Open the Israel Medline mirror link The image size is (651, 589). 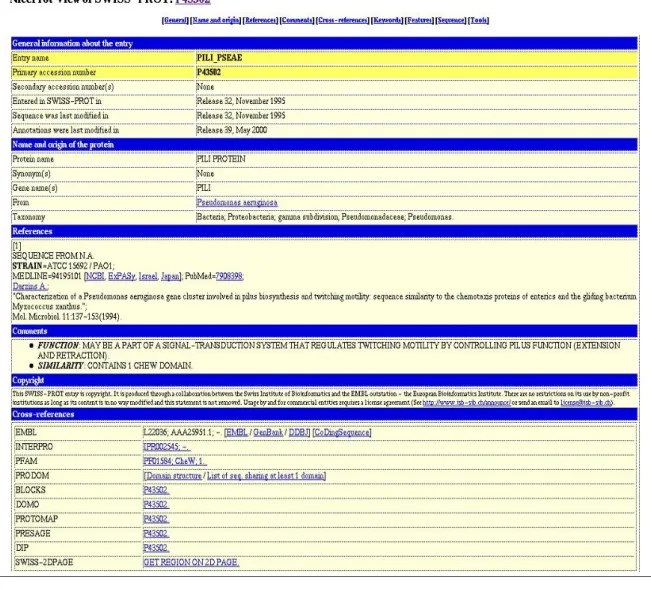pos(148,276)
